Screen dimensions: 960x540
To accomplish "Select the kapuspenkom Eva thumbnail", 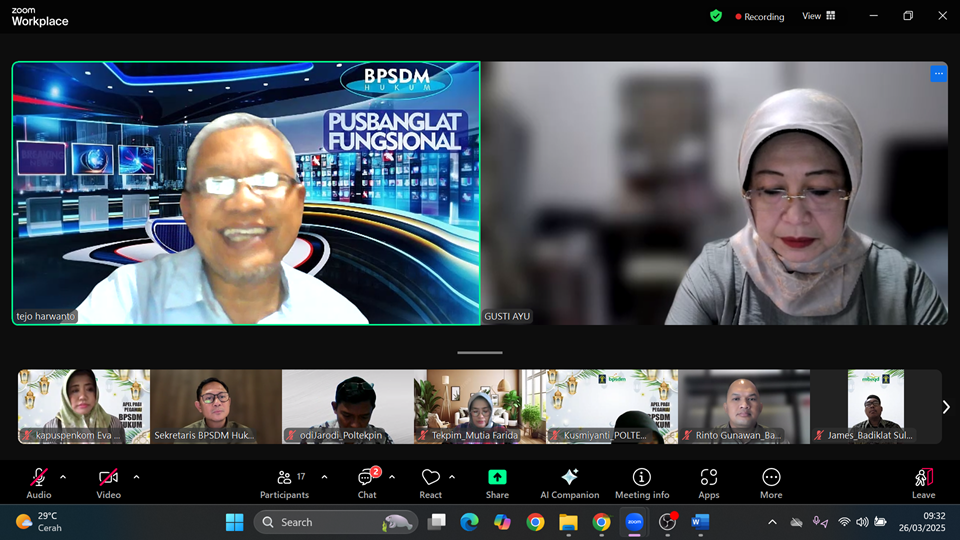I will tap(84, 407).
